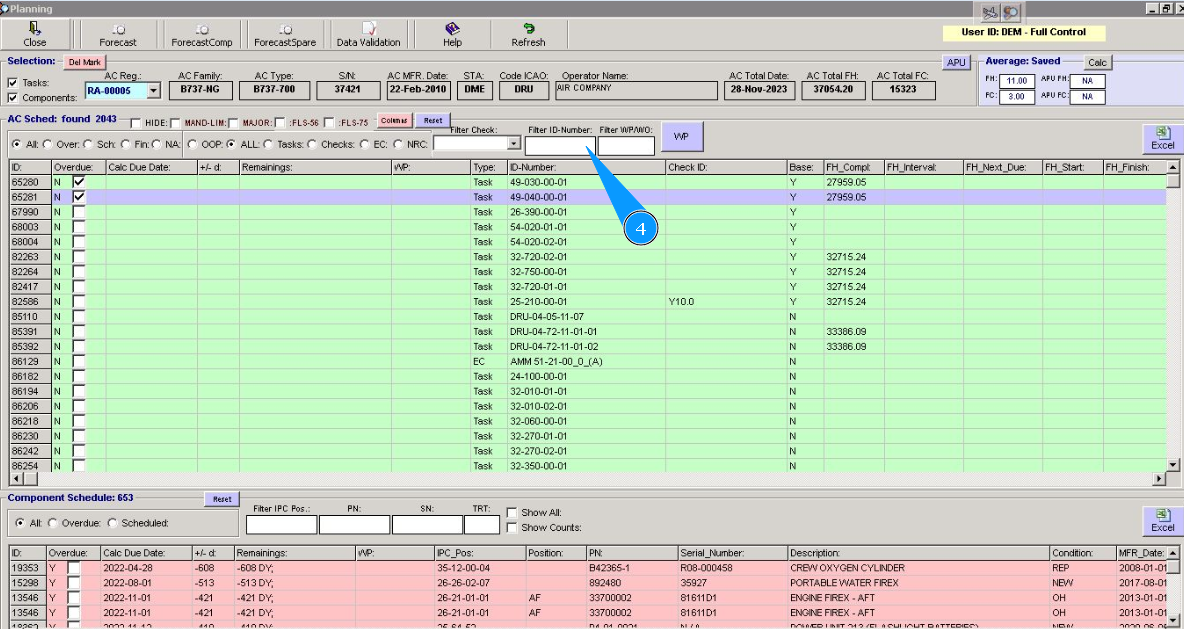Click the Del Mark button
This screenshot has width=1184, height=630.
[84, 62]
